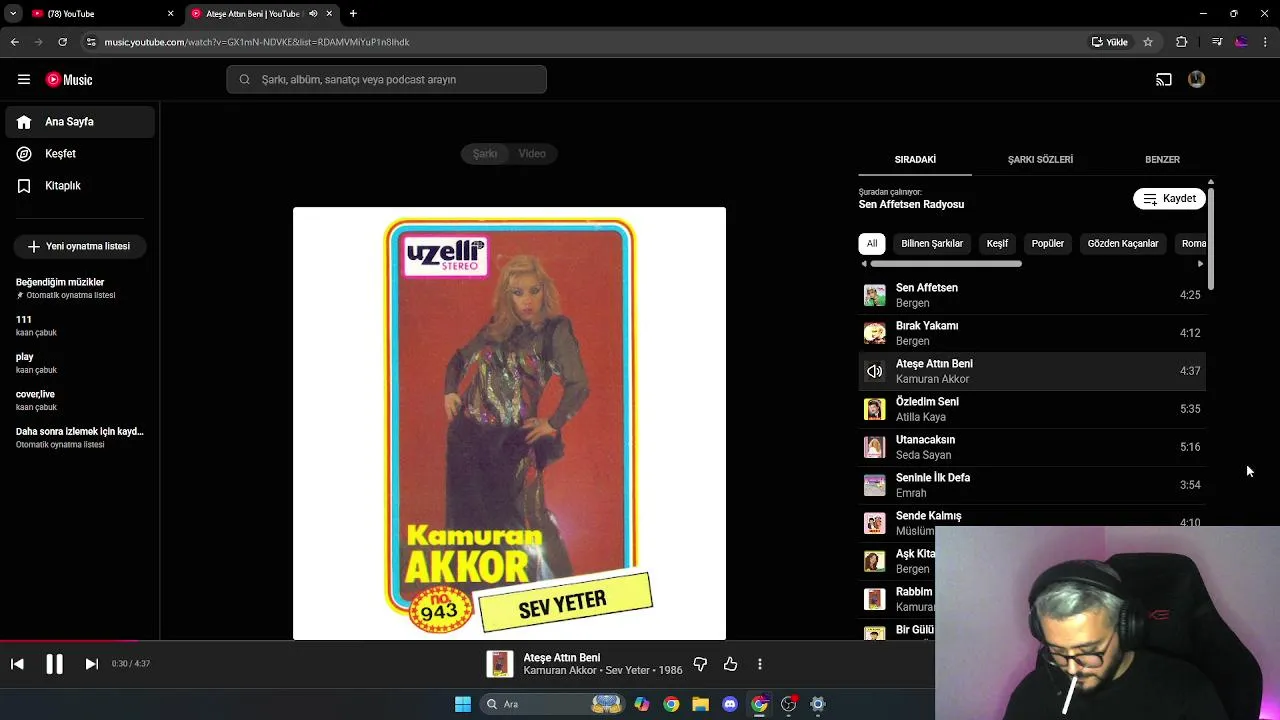The image size is (1280, 720).
Task: Skip to next track
Action: (91, 664)
